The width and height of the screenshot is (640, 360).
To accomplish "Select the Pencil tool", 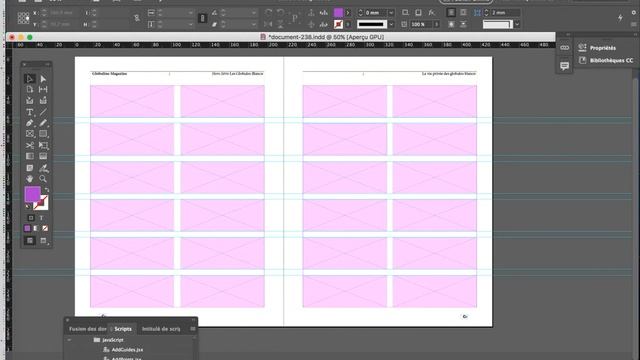I will [43, 123].
